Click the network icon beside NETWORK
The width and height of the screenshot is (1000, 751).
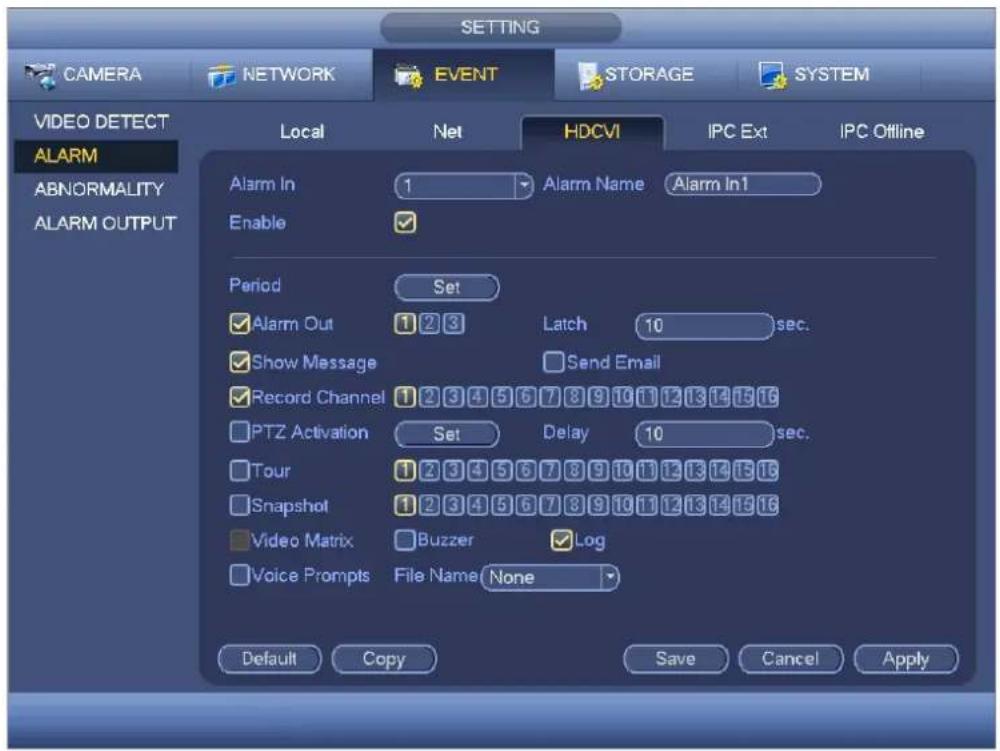coord(221,76)
